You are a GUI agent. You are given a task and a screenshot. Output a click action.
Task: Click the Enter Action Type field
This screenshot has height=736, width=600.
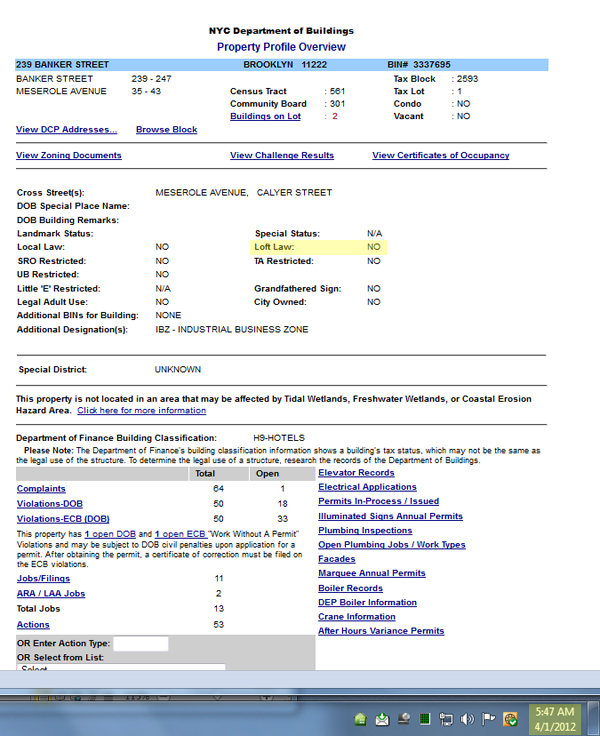[x=140, y=643]
